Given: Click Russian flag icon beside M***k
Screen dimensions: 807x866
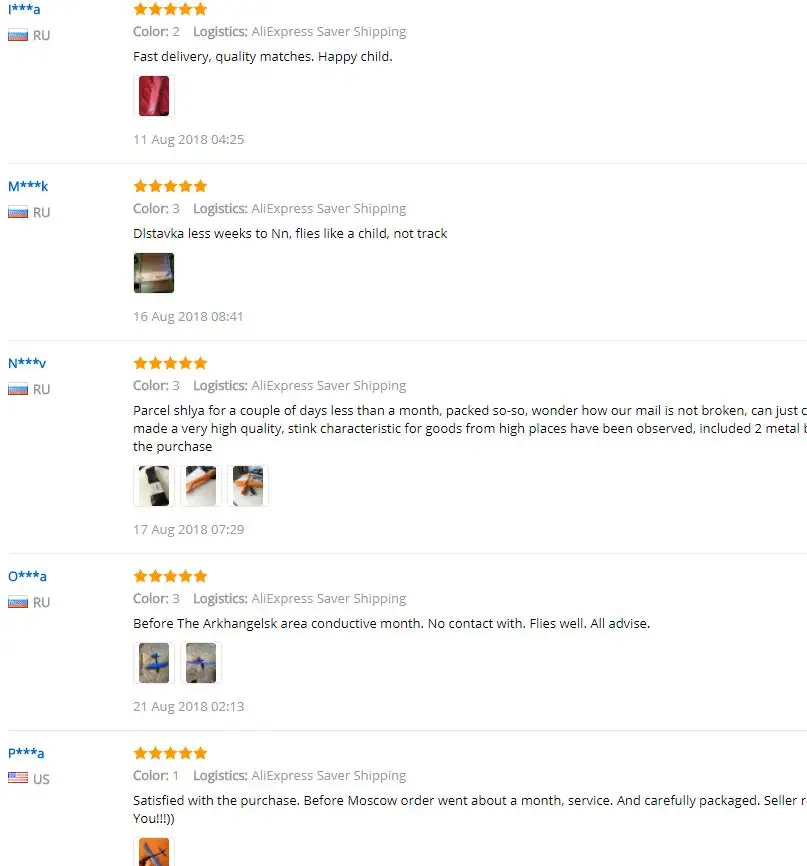Looking at the screenshot, I should (18, 213).
